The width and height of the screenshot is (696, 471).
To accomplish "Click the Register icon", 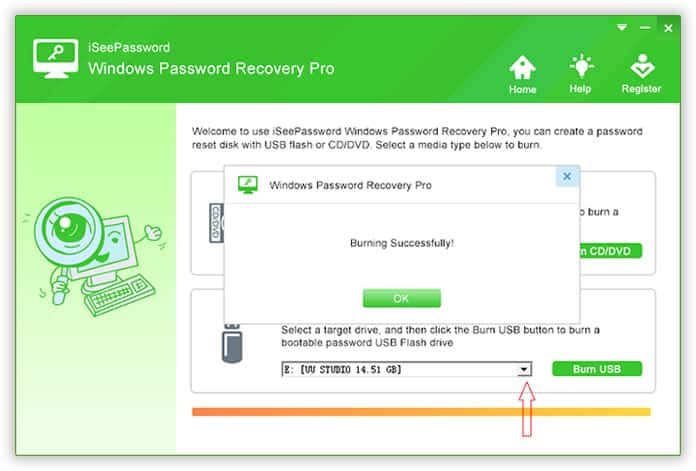I will 642,67.
